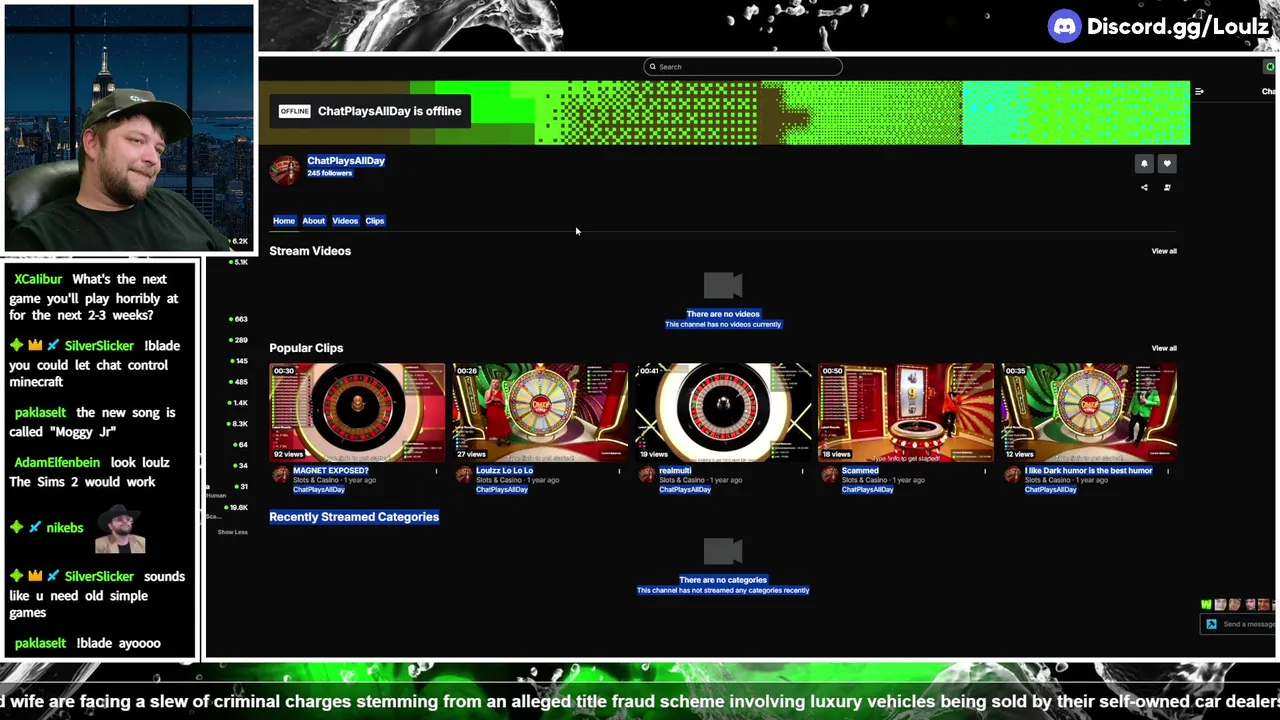Click the share icon under the bell

pos(1144,187)
